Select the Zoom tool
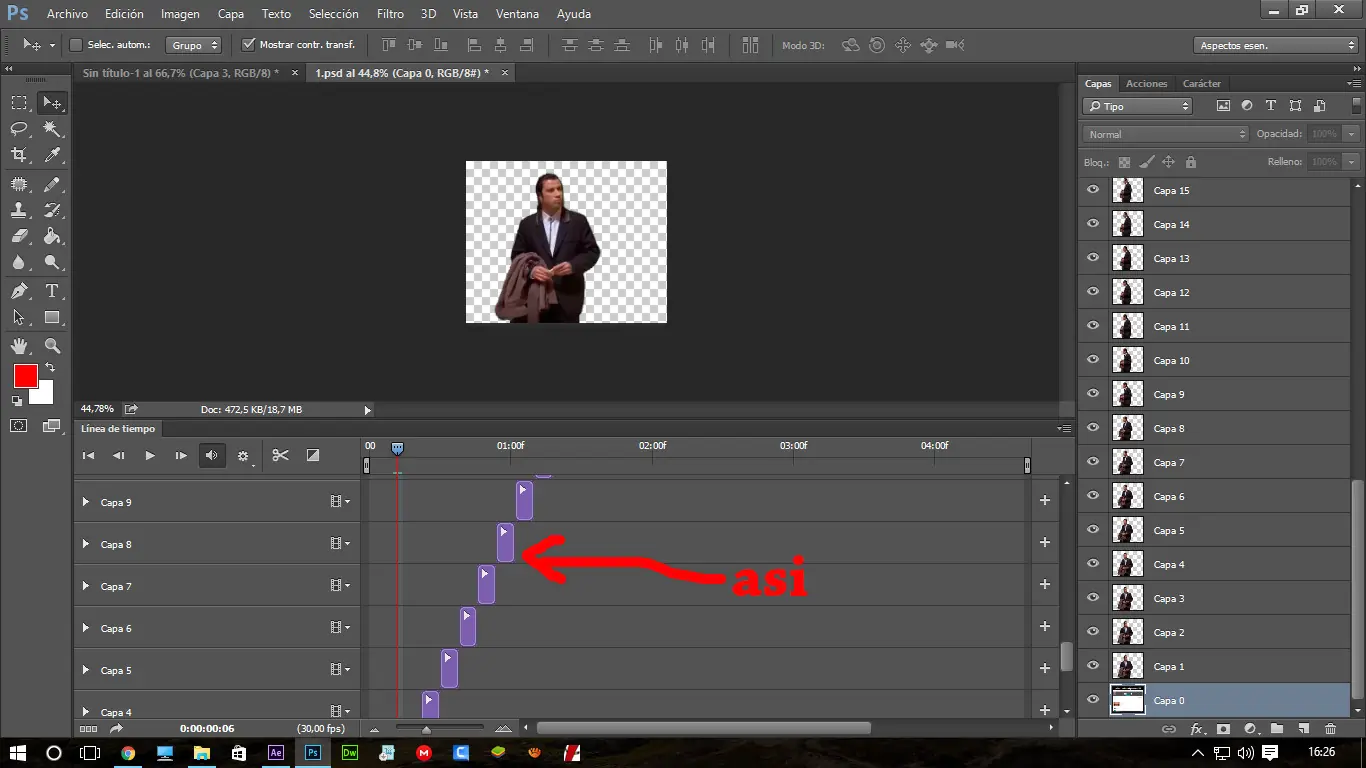The image size is (1366, 768). (x=52, y=346)
